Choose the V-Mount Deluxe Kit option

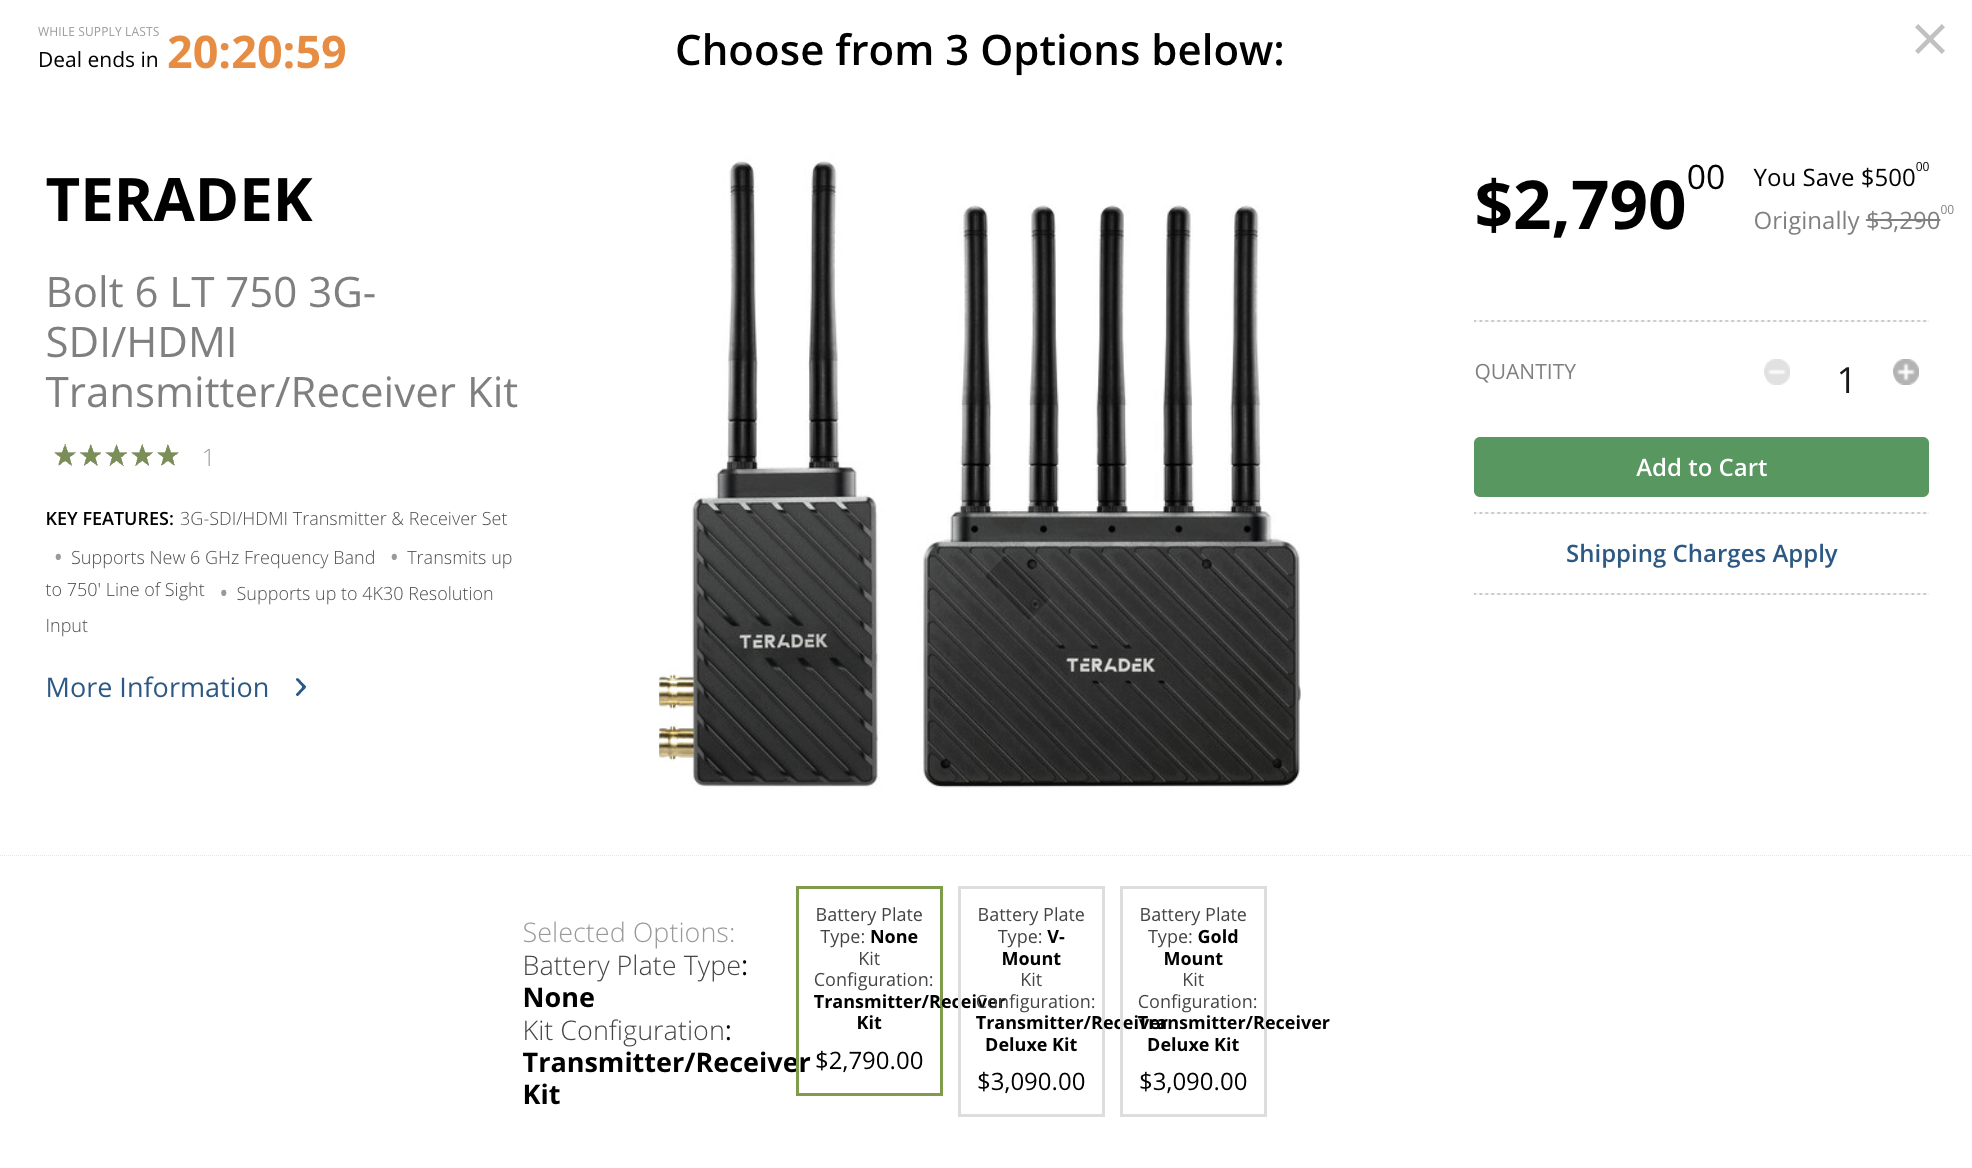[x=1031, y=1000]
